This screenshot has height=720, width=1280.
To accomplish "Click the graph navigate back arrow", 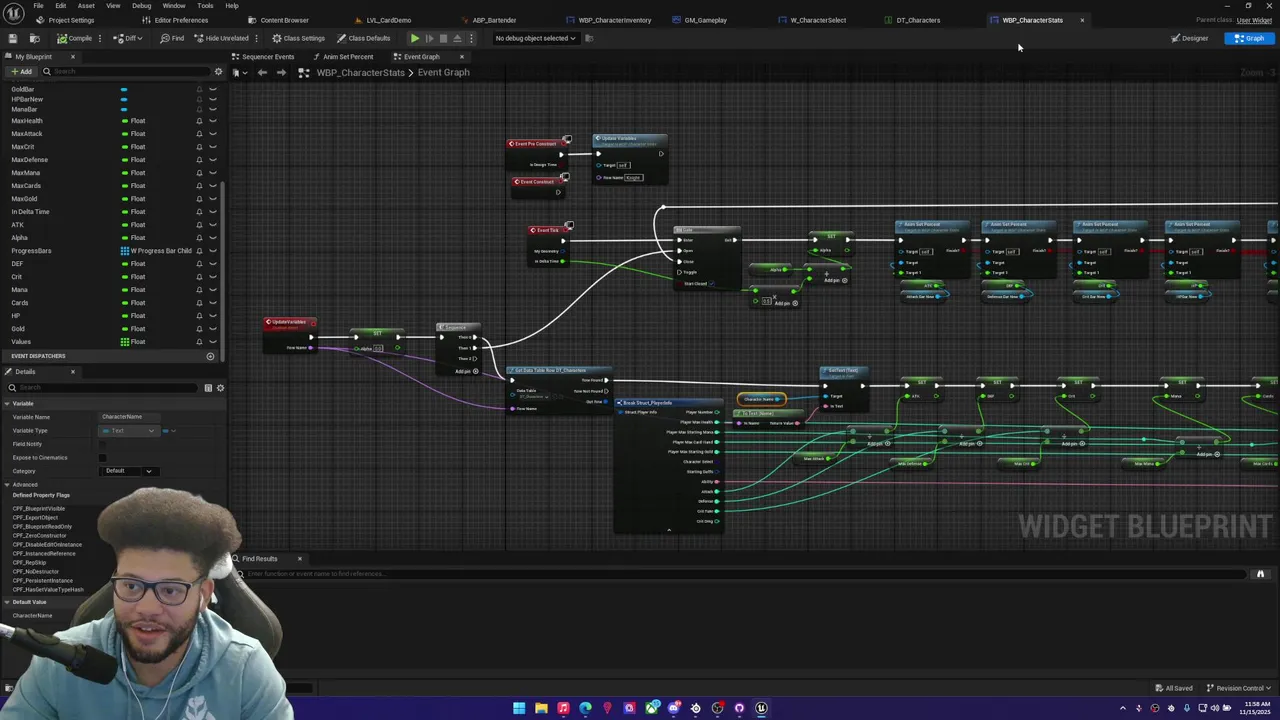I will [262, 72].
